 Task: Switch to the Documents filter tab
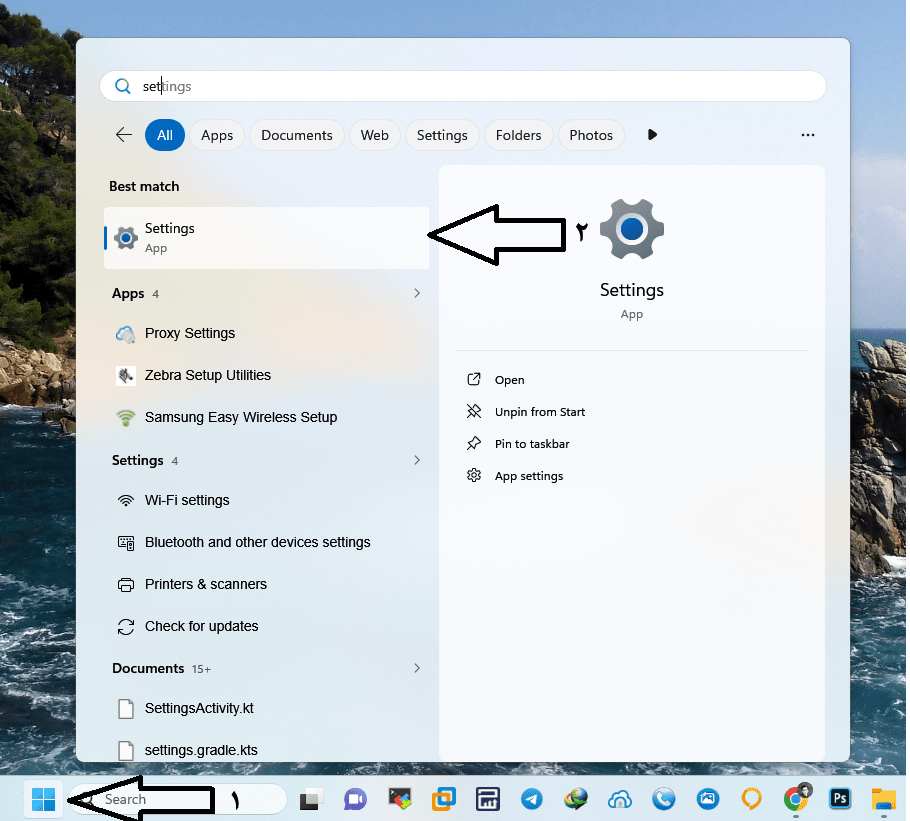pos(297,135)
